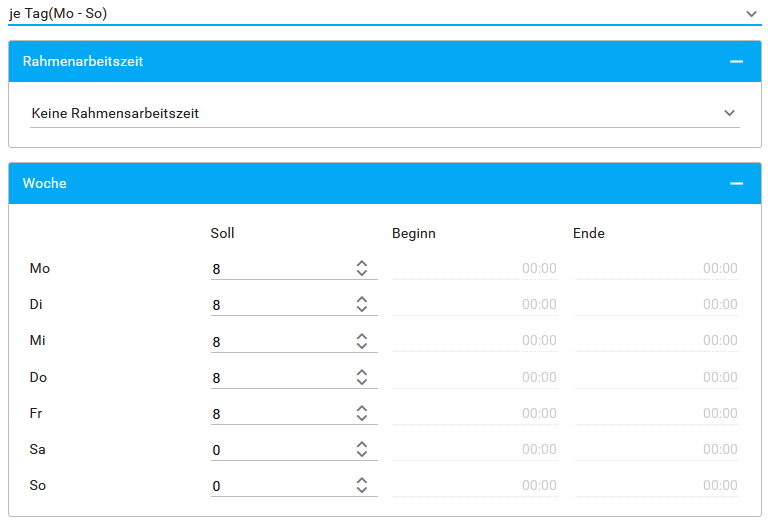Collapse the Rahmenarbeitszeit panel with minus icon
Viewport: 768px width, 522px height.
point(736,61)
